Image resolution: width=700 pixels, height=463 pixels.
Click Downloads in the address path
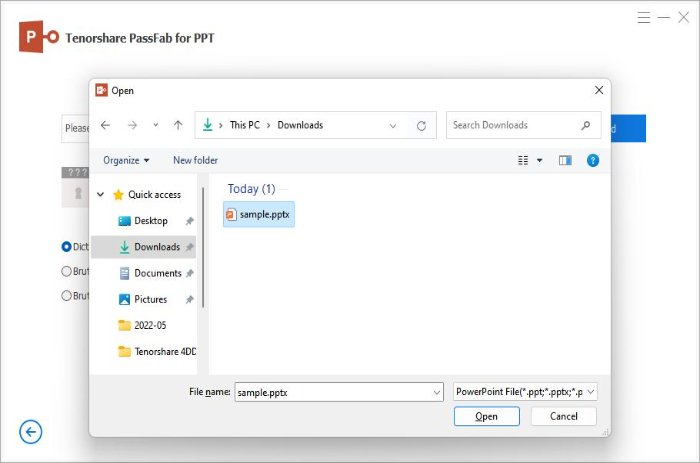300,125
